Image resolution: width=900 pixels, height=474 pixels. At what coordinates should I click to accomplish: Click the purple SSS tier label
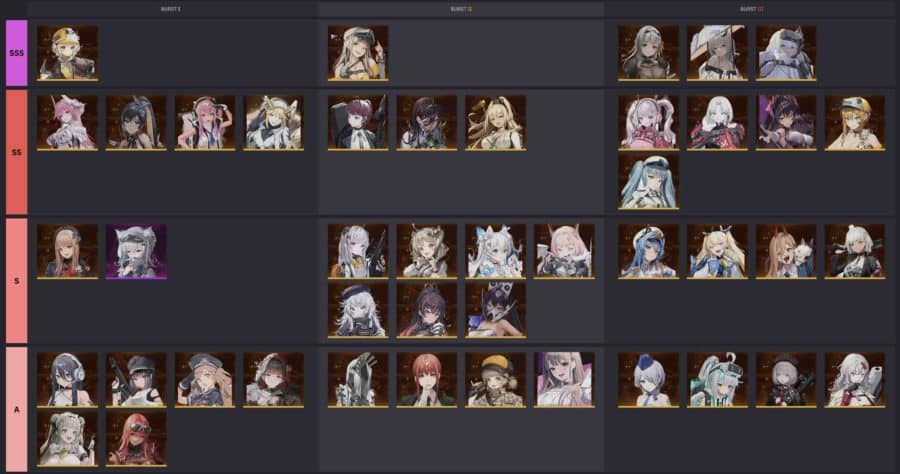[17, 53]
